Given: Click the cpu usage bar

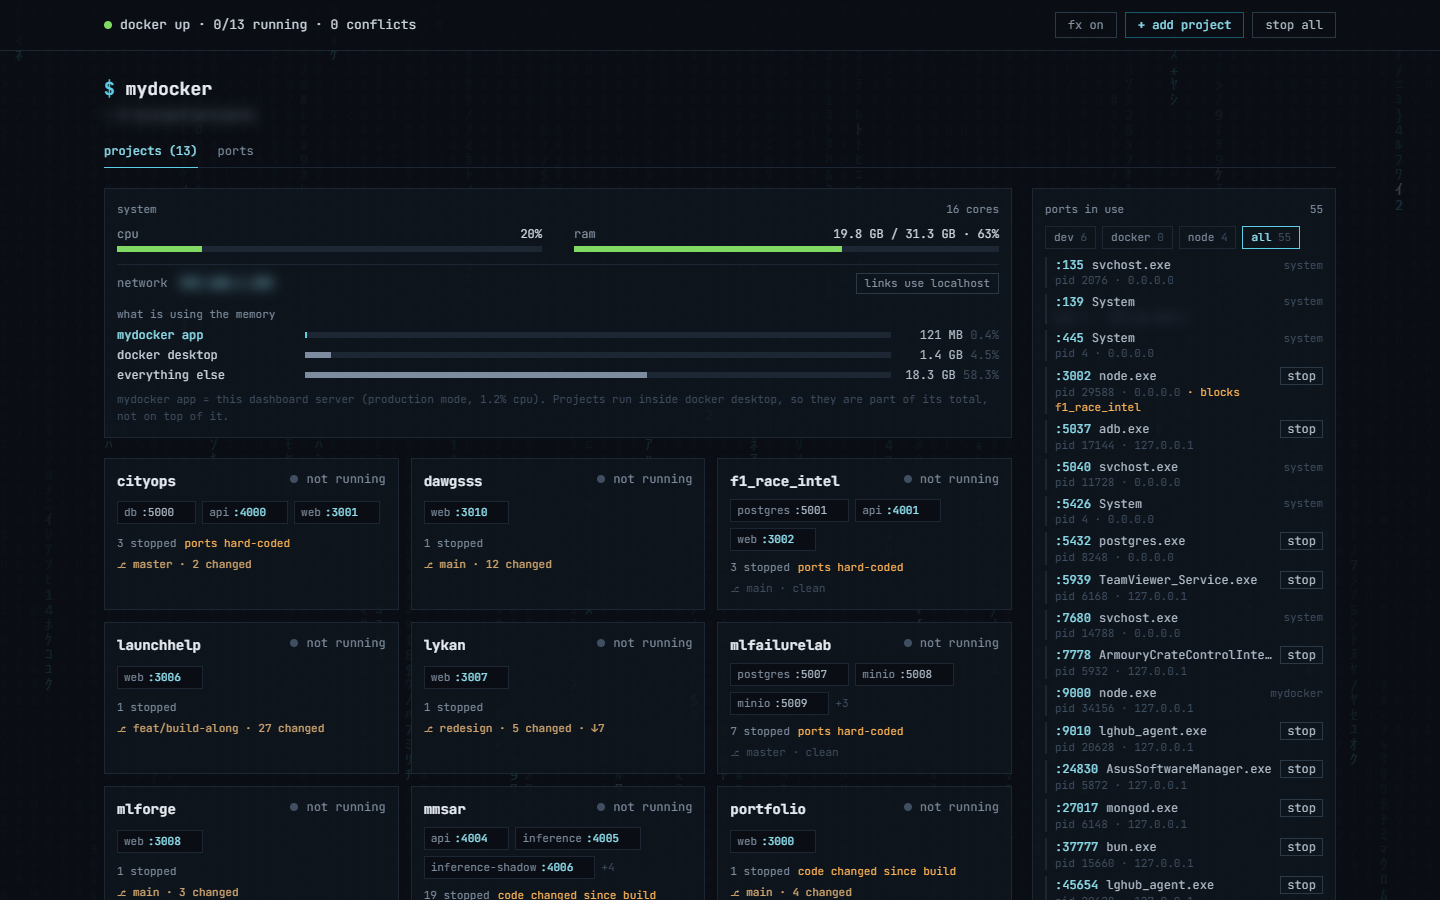Looking at the screenshot, I should point(329,248).
